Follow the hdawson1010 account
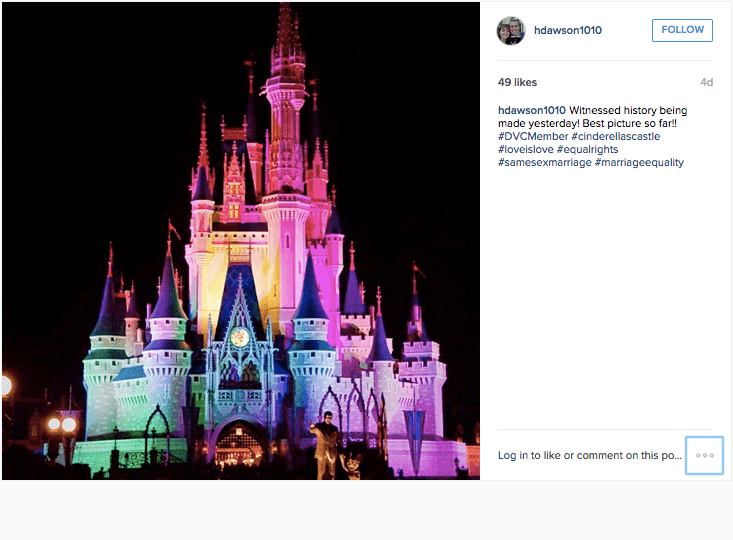733x540 pixels. 682,30
